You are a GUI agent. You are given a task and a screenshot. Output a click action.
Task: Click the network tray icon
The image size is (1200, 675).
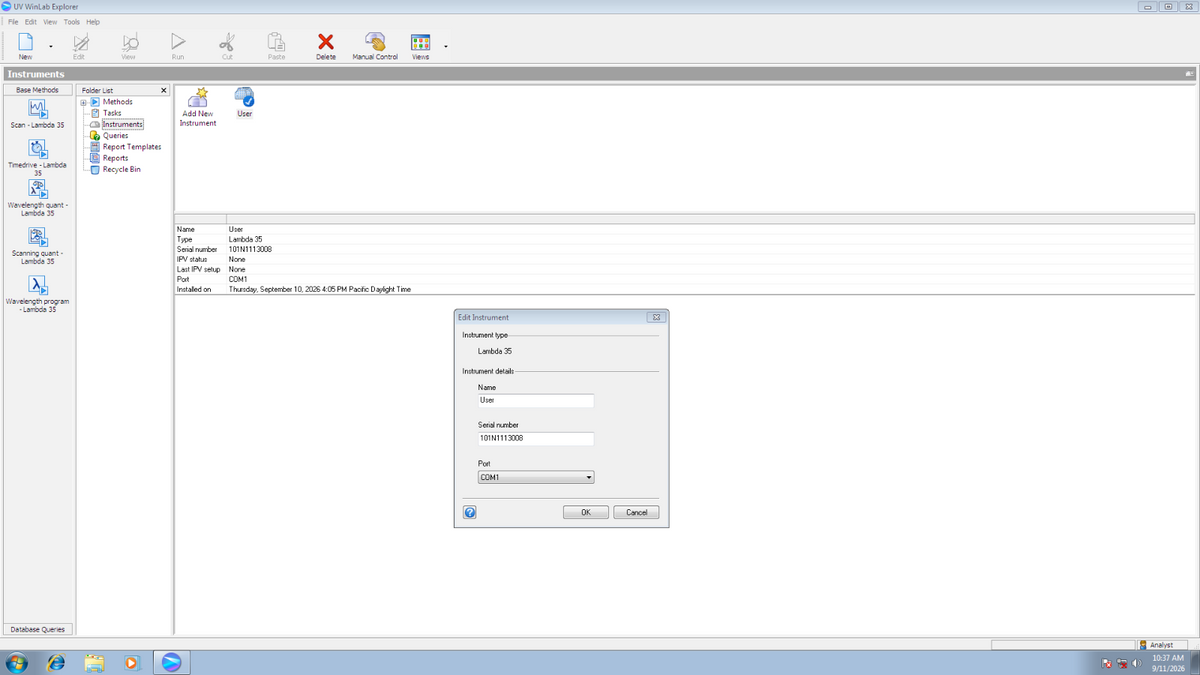coord(1122,663)
